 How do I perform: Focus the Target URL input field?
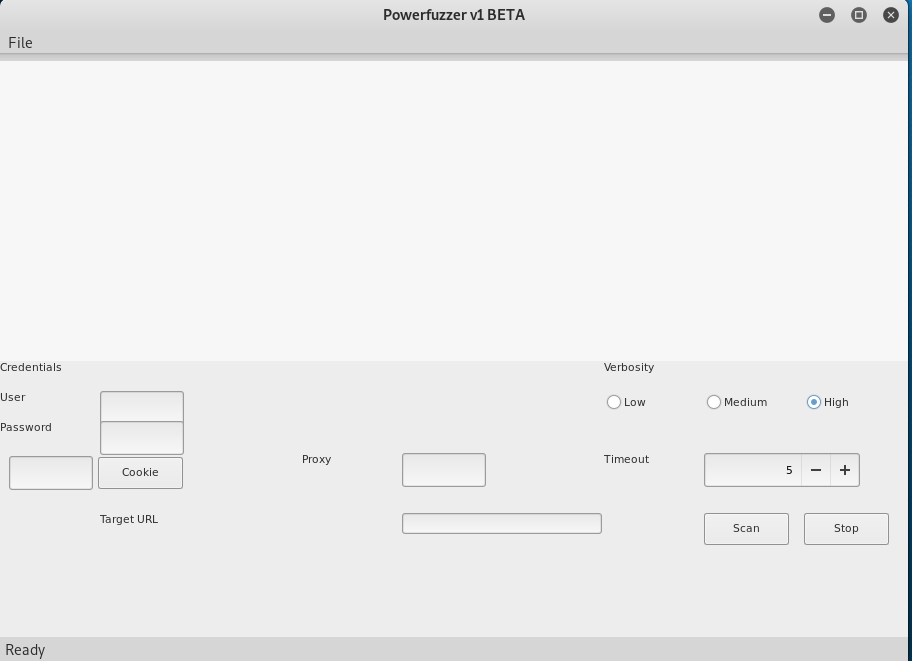(501, 524)
